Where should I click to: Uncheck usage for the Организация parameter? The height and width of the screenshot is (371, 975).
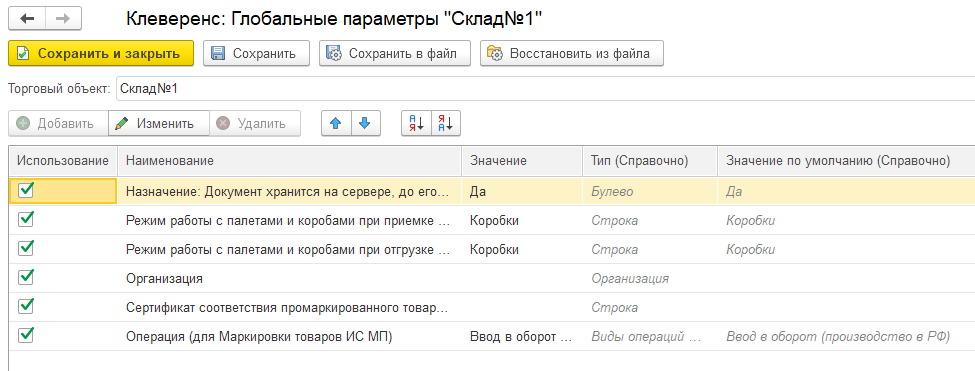point(26,277)
